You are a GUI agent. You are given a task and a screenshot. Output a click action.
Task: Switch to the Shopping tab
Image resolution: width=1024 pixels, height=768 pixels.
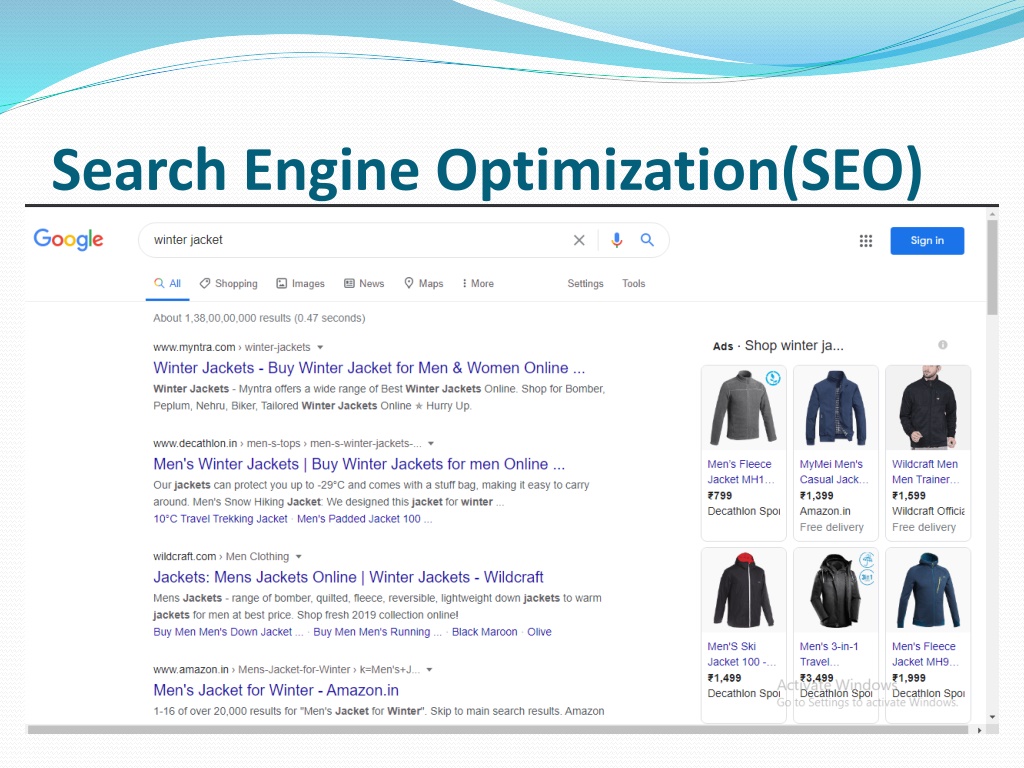pyautogui.click(x=229, y=283)
